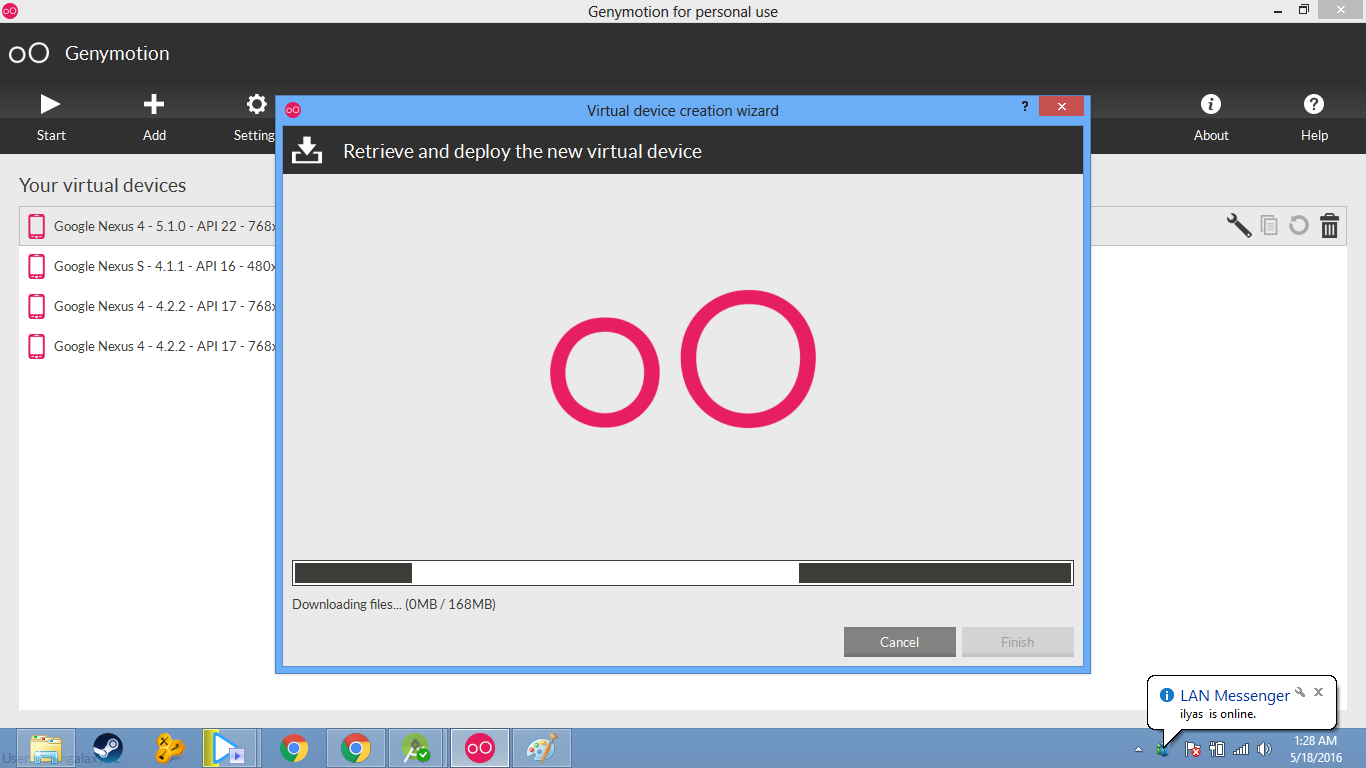Screen dimensions: 1366x768
Task: Open File Explorer from the taskbar
Action: pos(46,748)
